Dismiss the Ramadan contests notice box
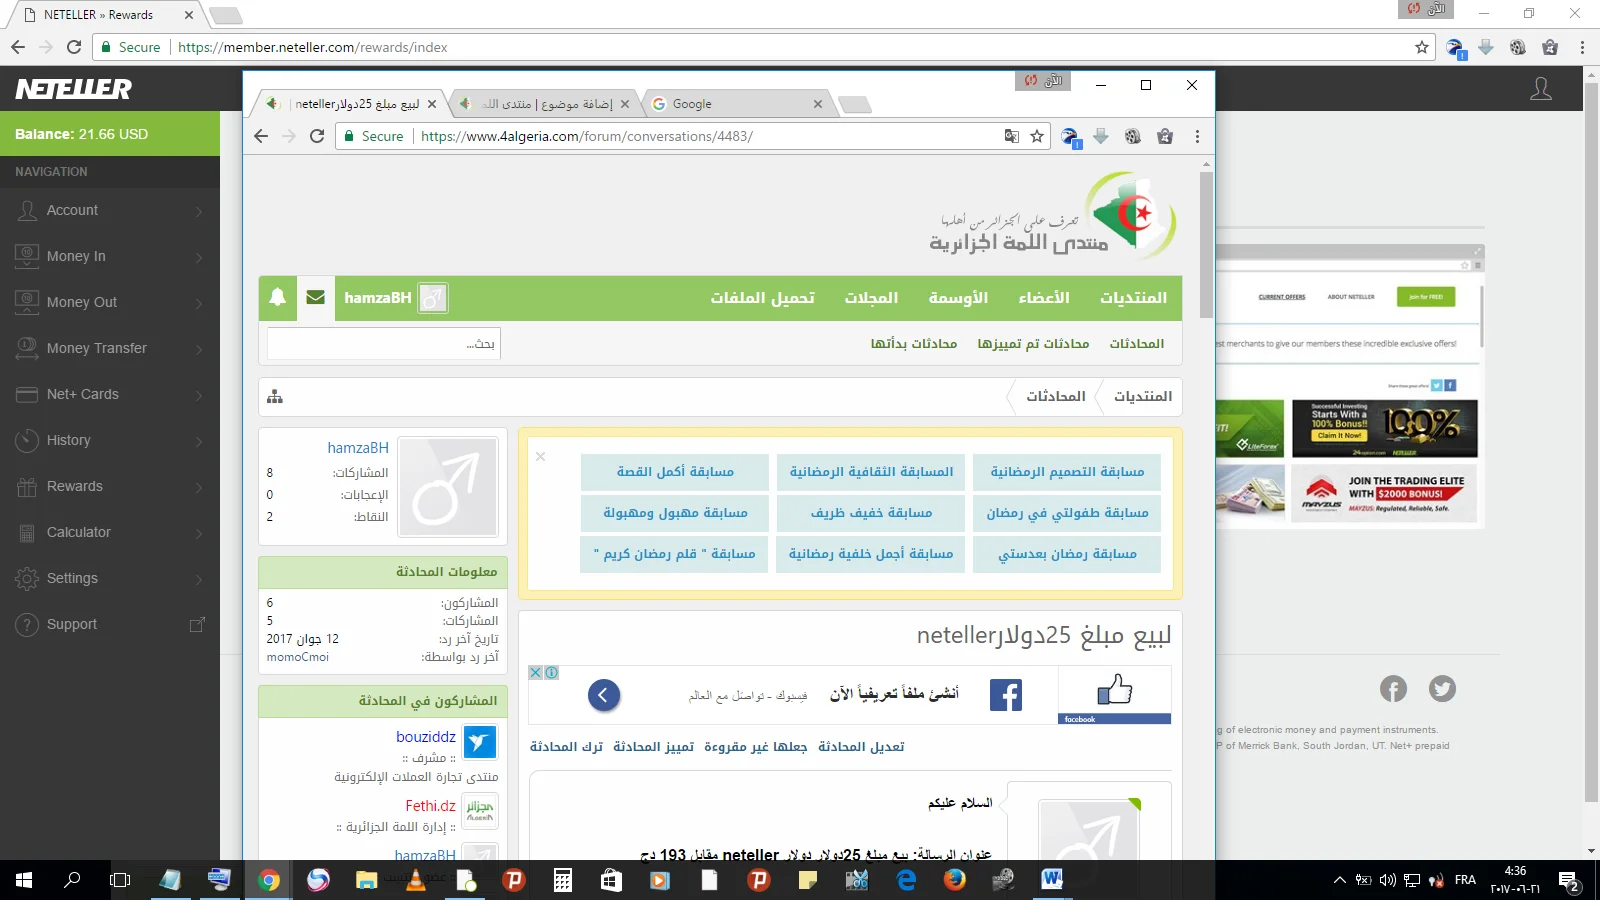 coord(540,457)
